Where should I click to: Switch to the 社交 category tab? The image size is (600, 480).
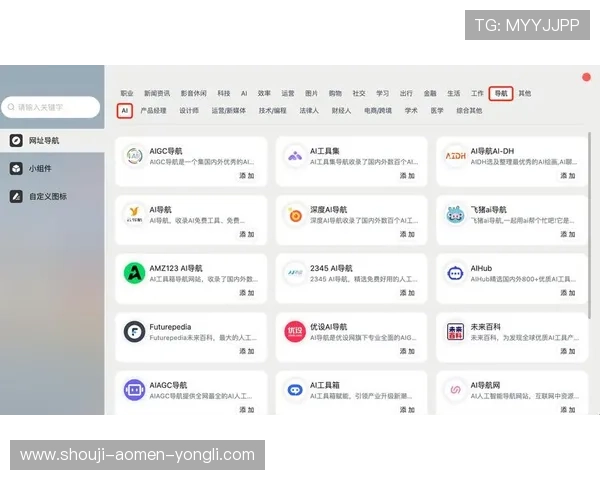point(359,93)
